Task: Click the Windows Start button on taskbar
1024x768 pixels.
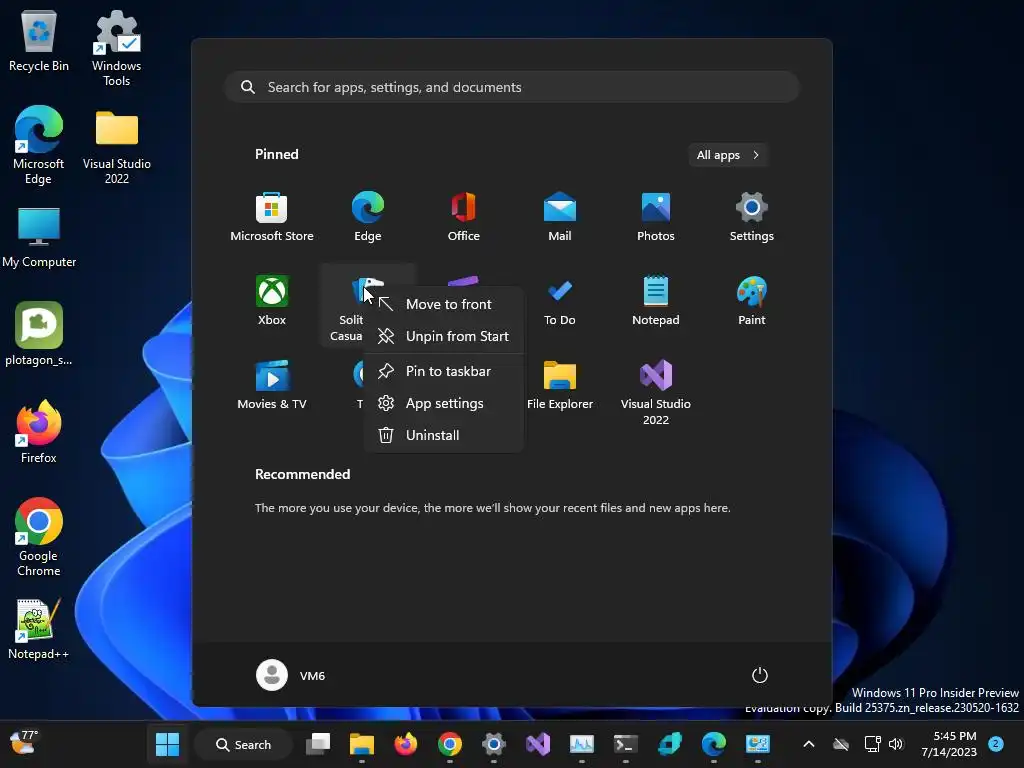Action: click(167, 744)
